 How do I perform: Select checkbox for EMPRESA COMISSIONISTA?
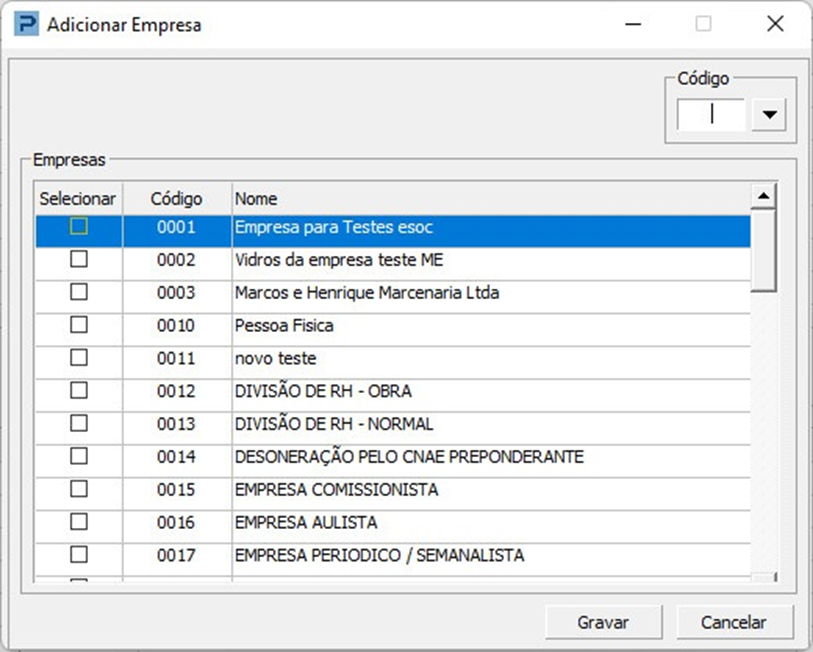pyautogui.click(x=79, y=489)
